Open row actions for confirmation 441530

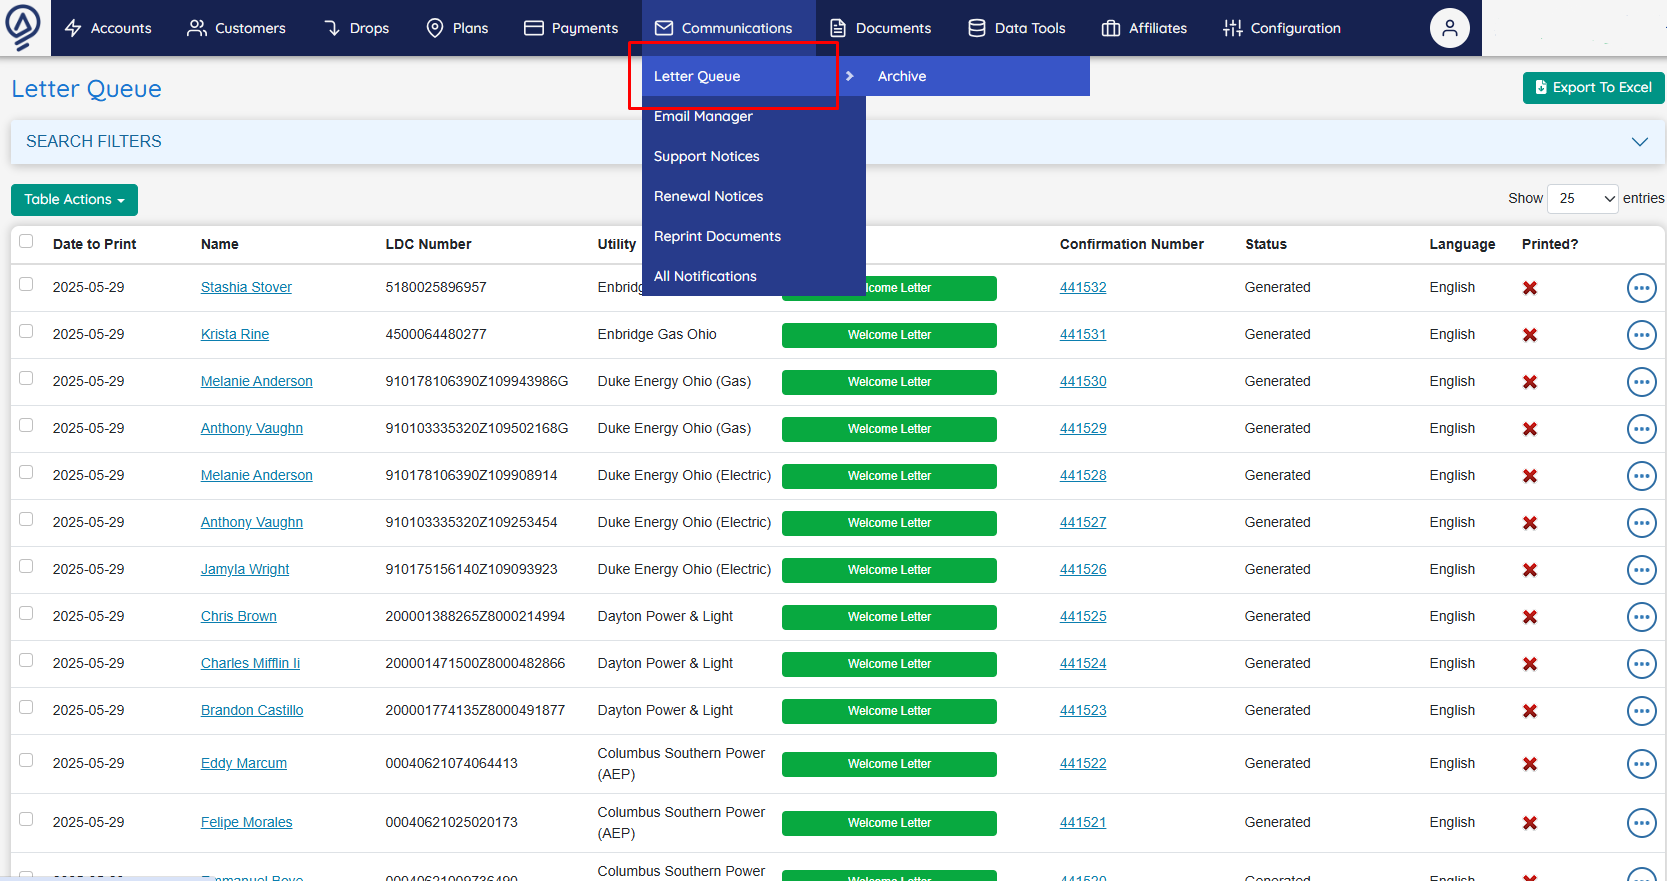tap(1641, 382)
